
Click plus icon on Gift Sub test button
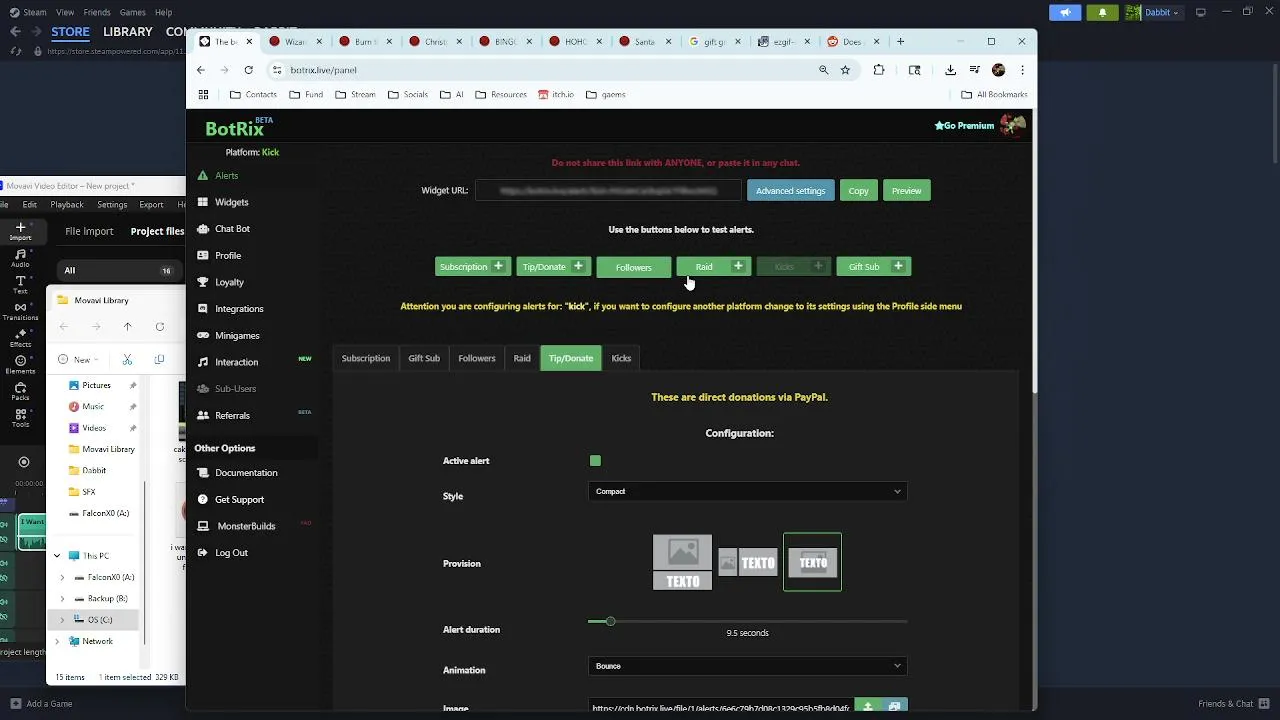point(898,266)
